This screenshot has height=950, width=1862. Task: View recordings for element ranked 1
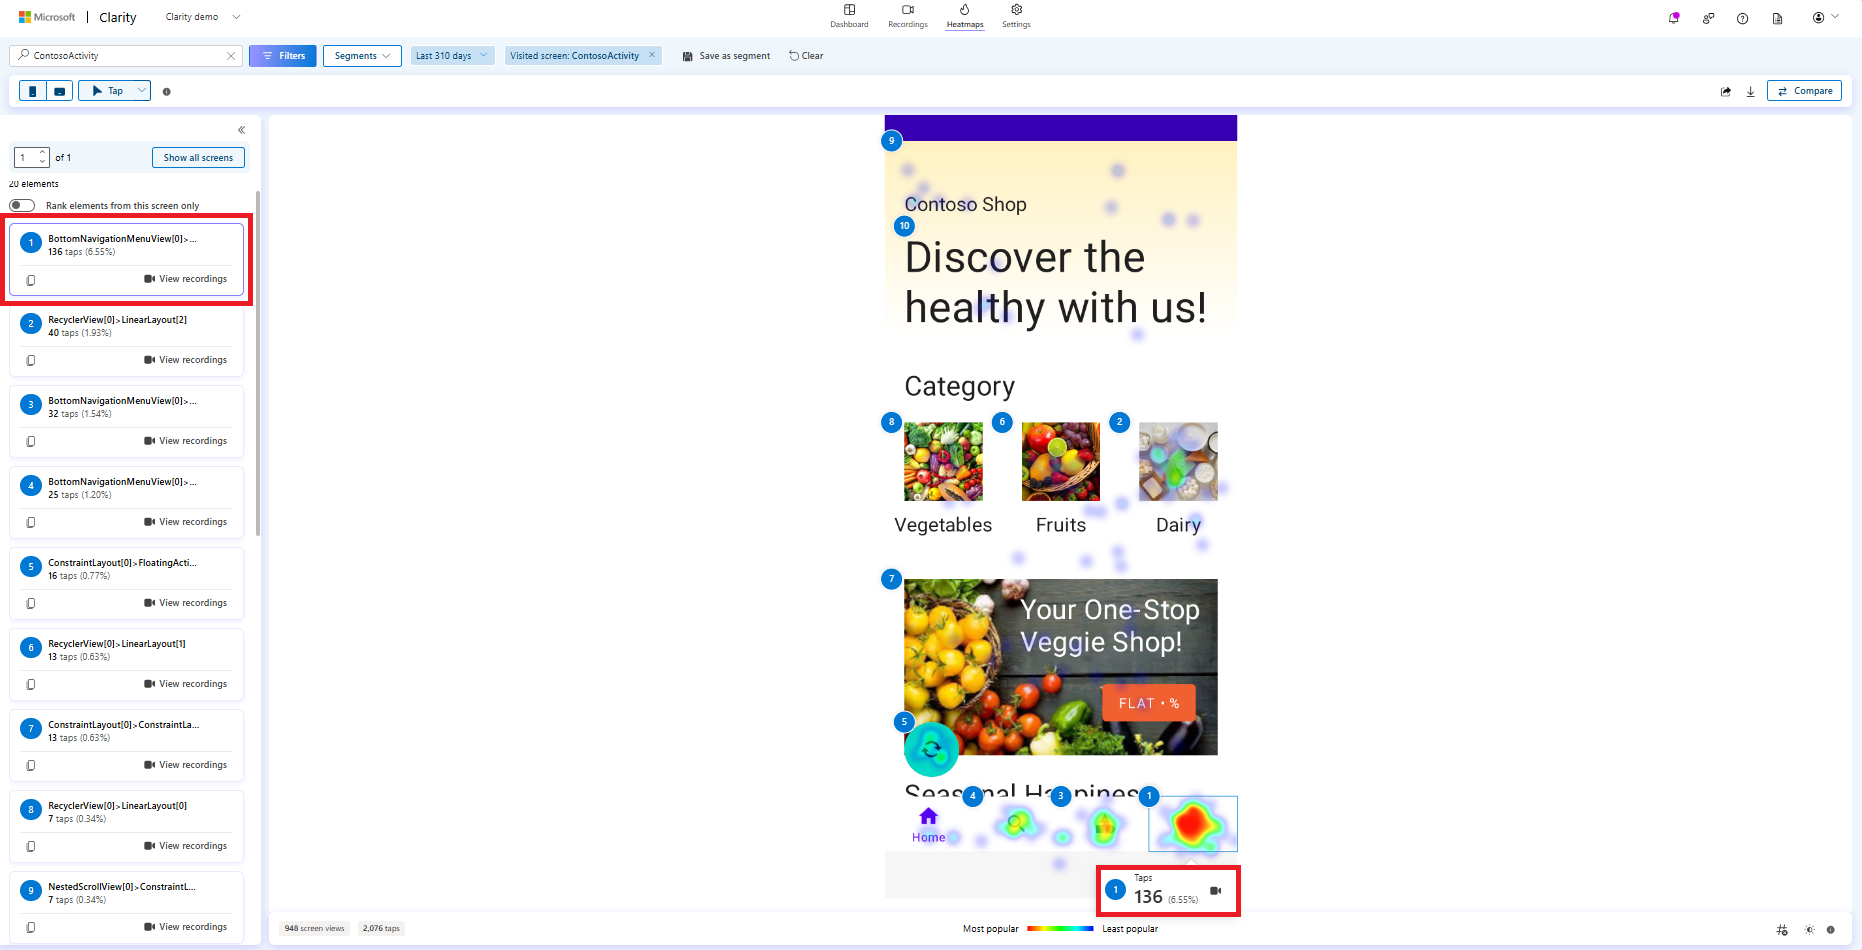(186, 279)
